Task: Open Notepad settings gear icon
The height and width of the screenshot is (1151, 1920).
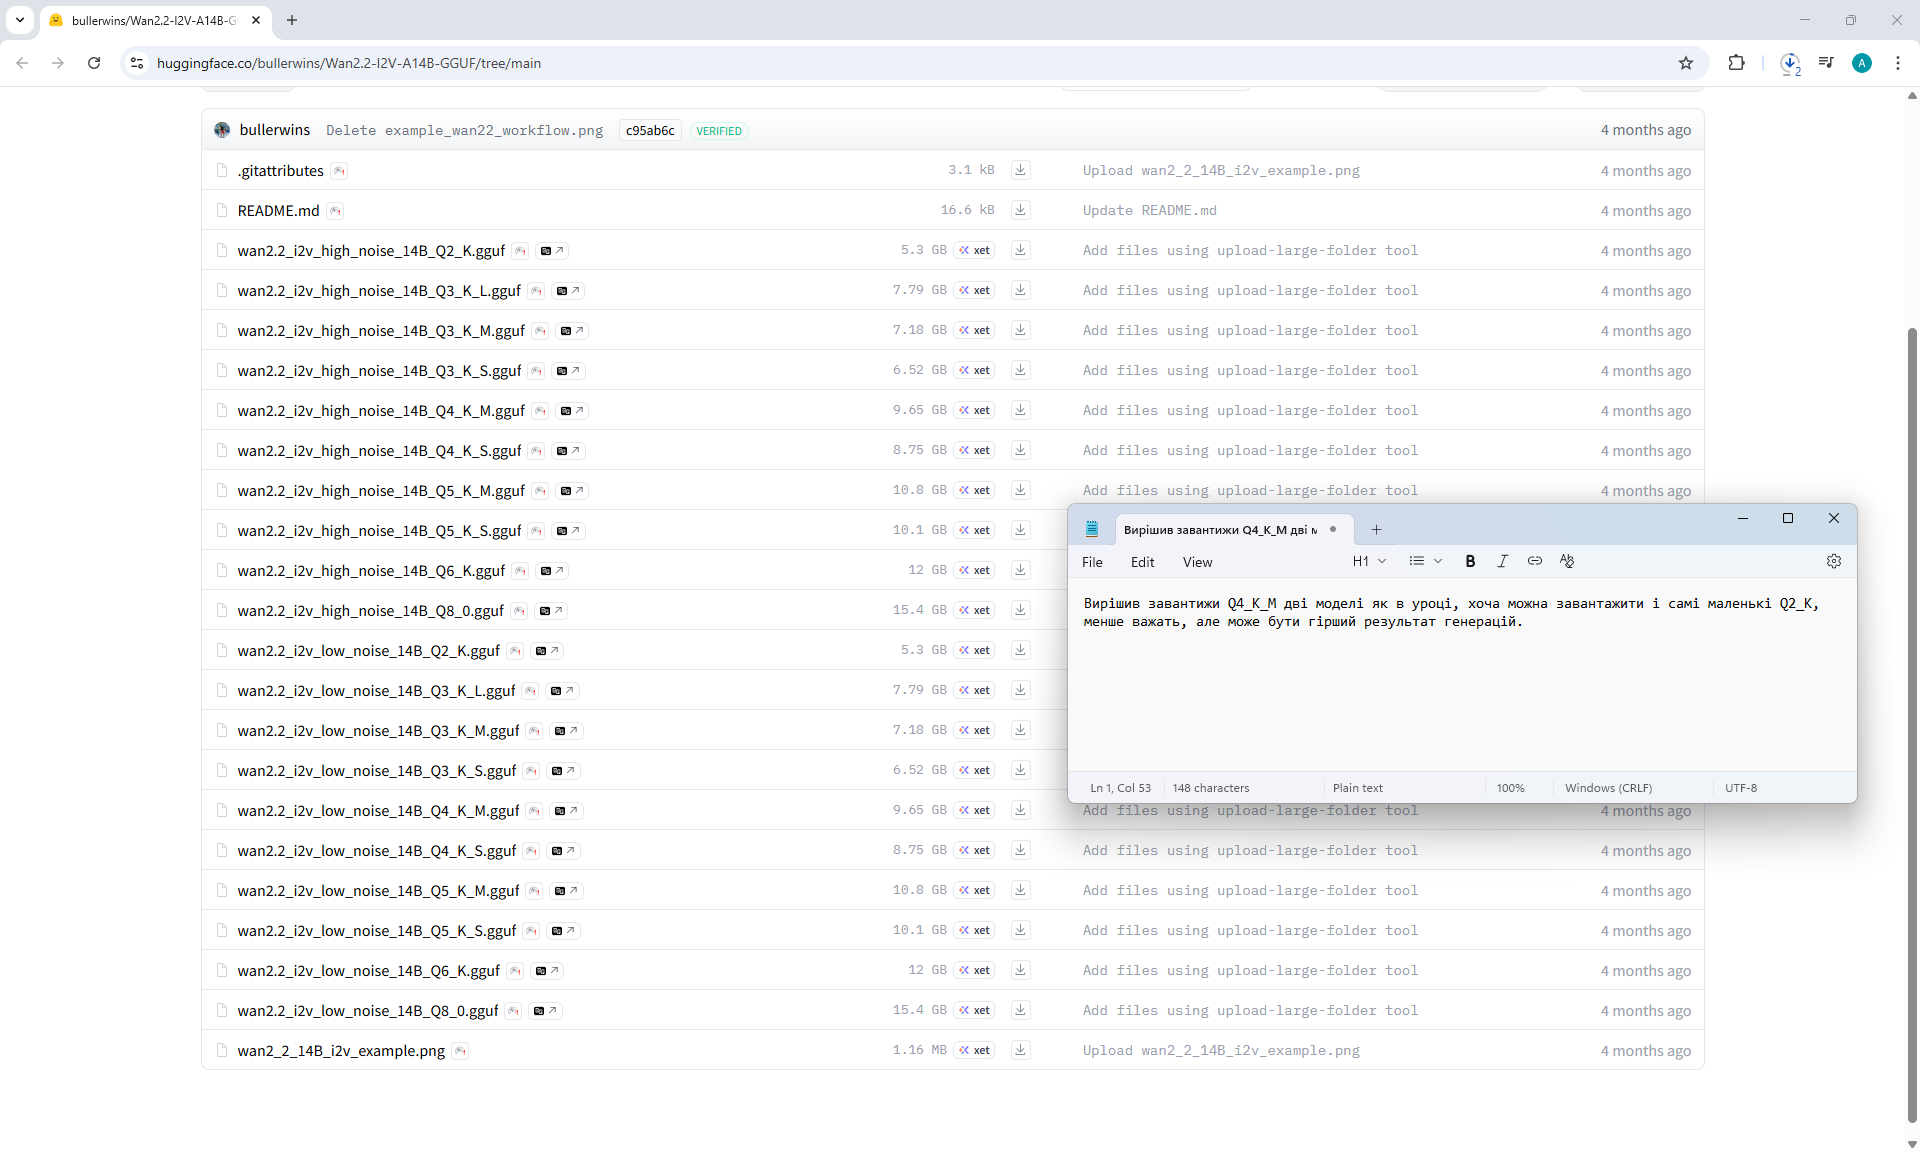Action: pyautogui.click(x=1833, y=562)
